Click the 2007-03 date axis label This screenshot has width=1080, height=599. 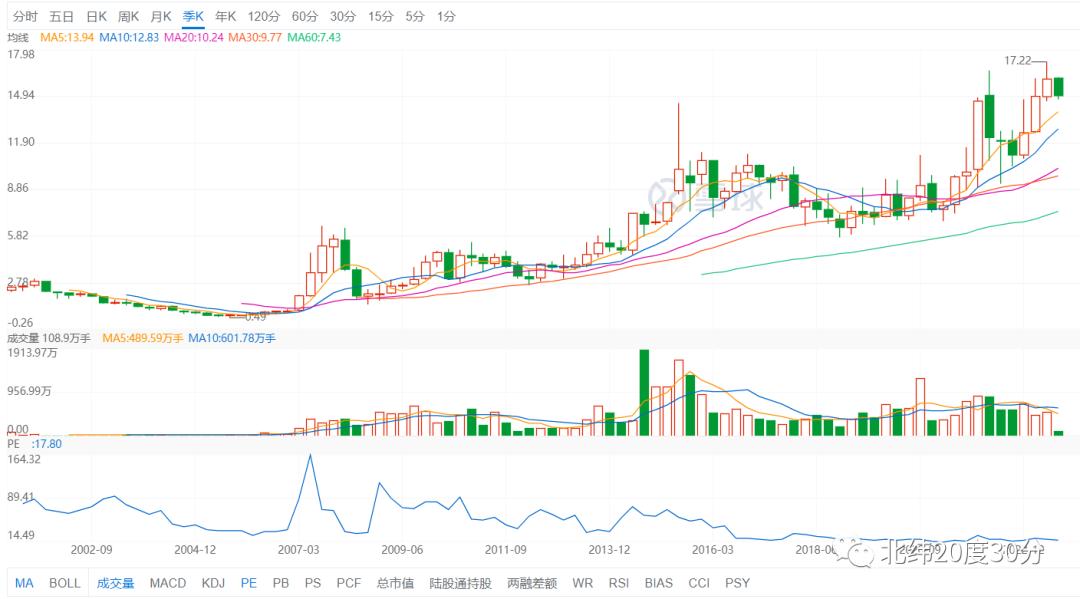click(298, 550)
